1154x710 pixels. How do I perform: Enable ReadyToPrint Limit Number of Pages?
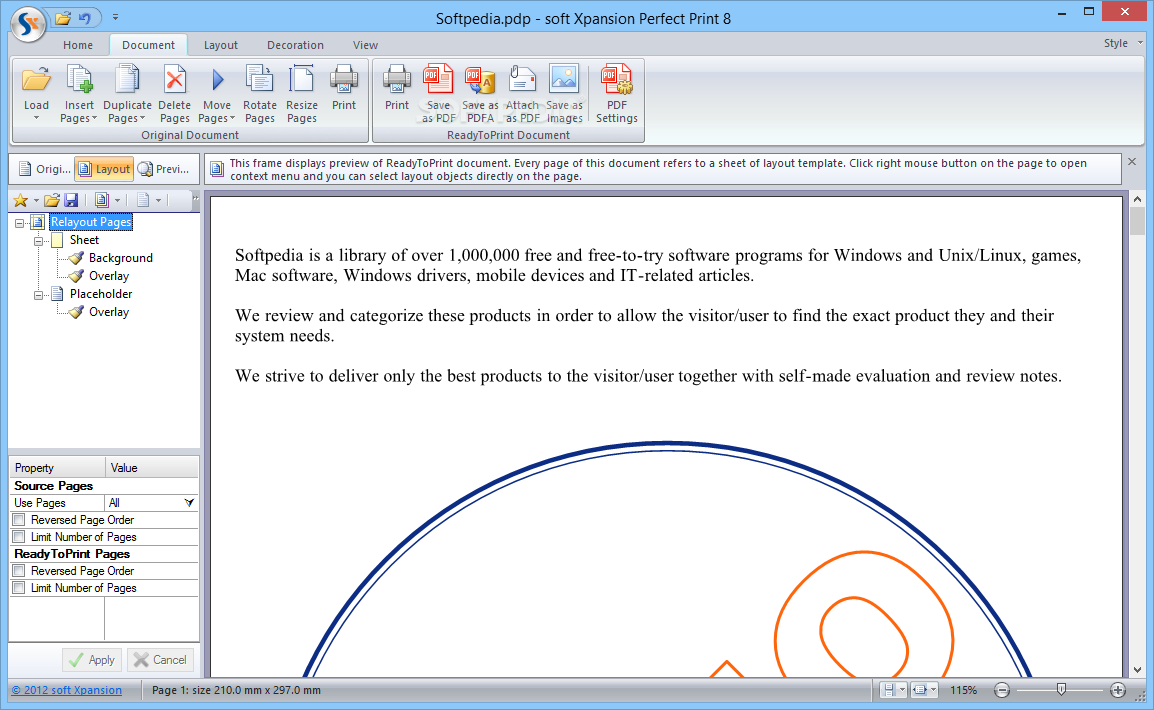[19, 587]
